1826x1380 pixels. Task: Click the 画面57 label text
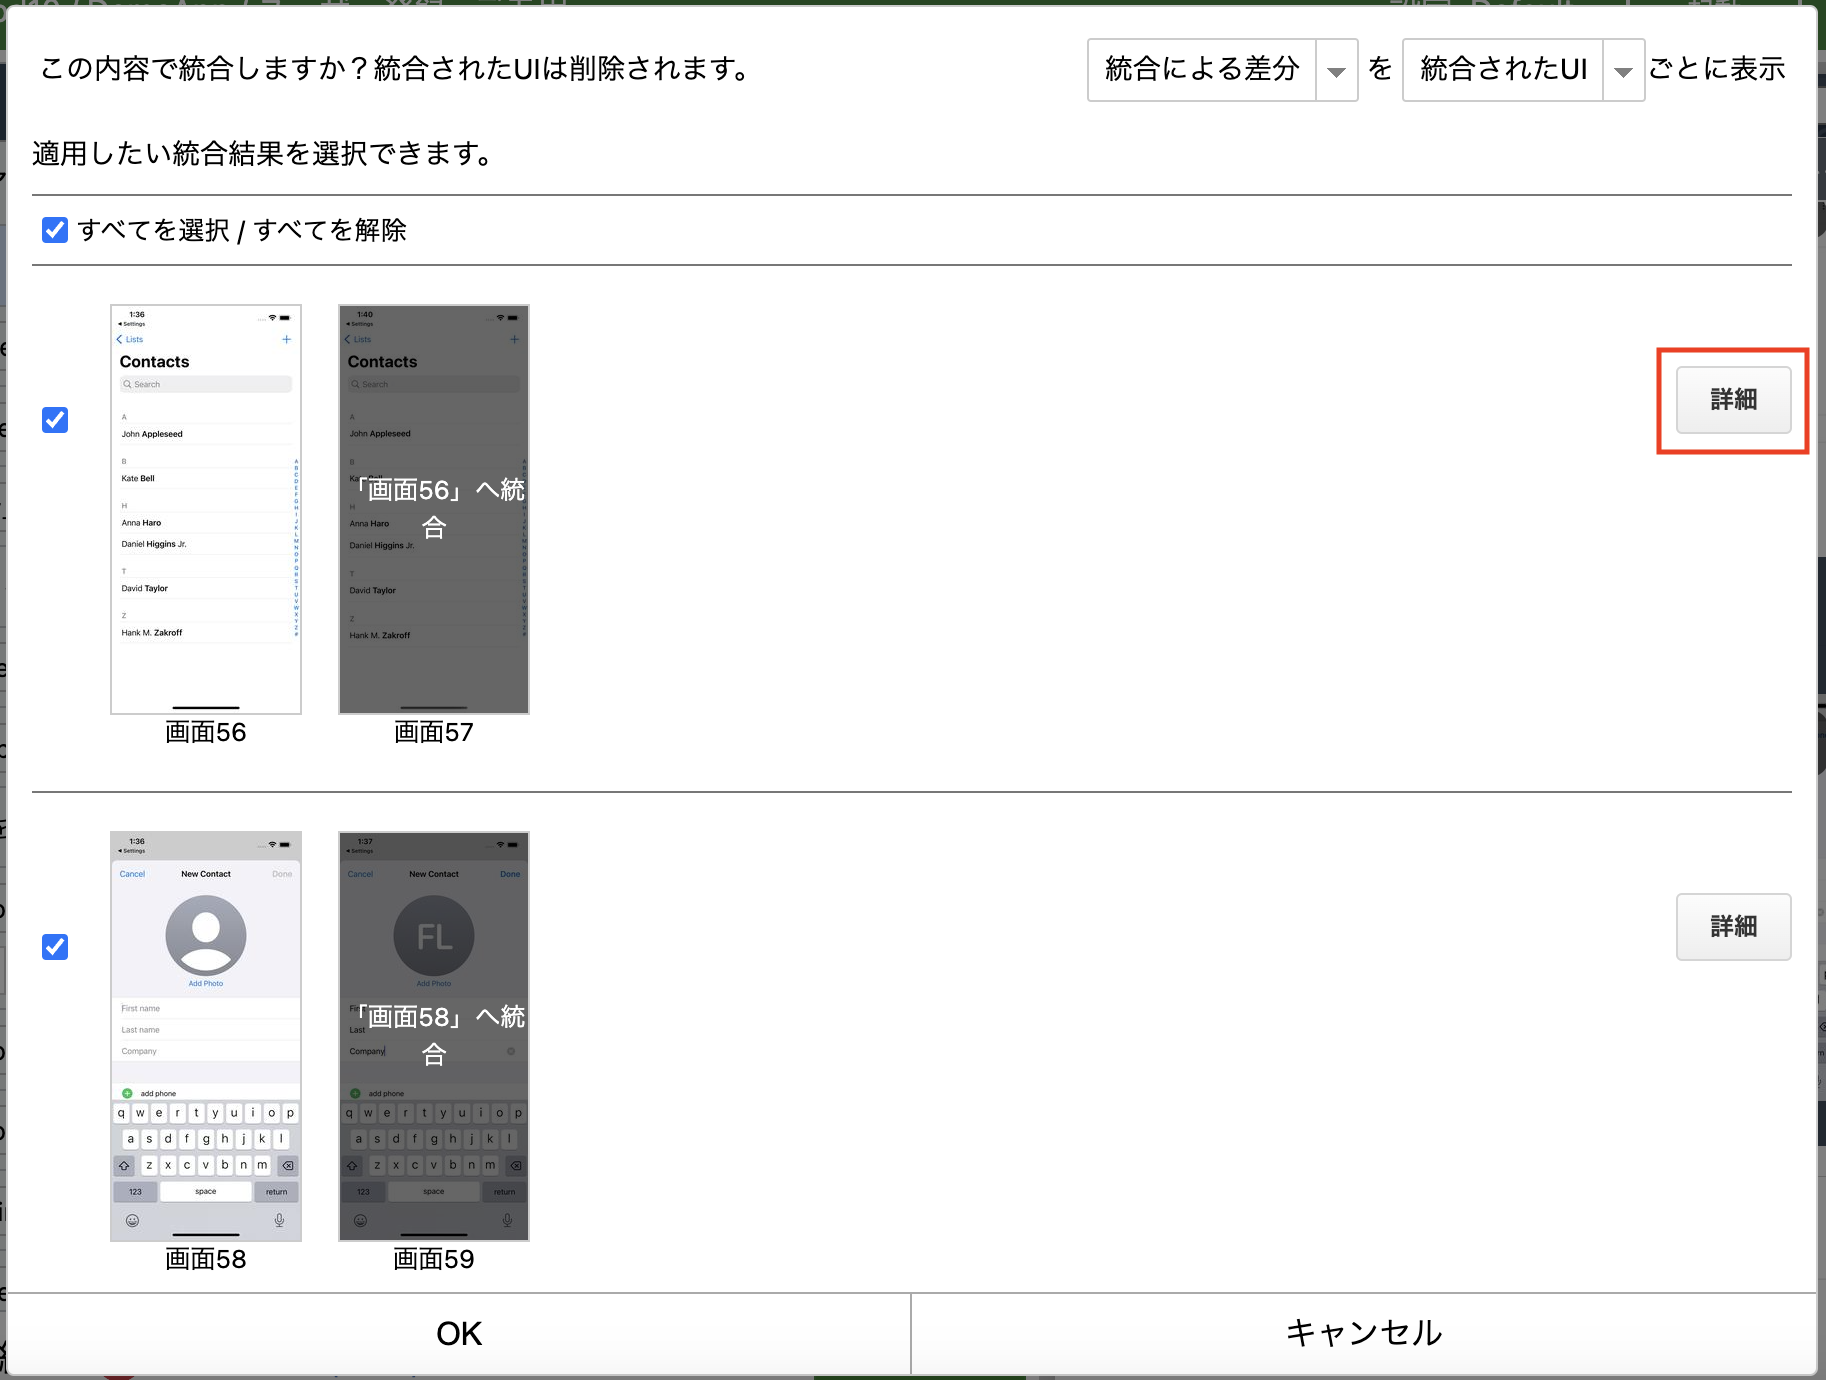(x=434, y=732)
